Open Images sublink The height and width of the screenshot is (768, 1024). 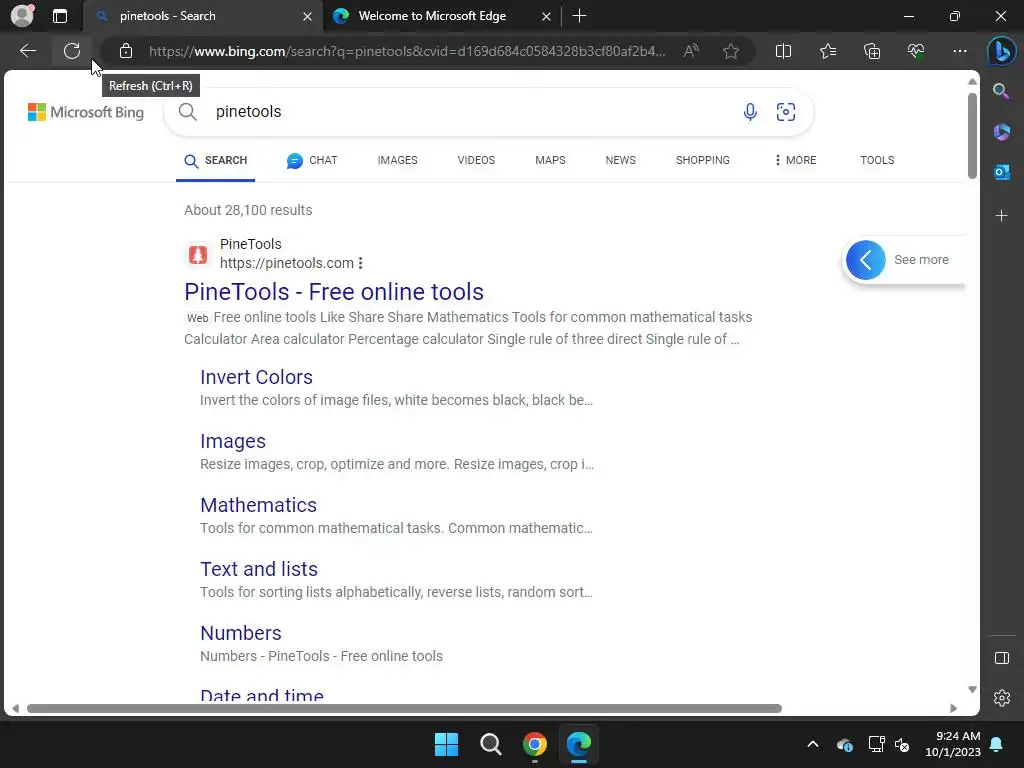[232, 441]
